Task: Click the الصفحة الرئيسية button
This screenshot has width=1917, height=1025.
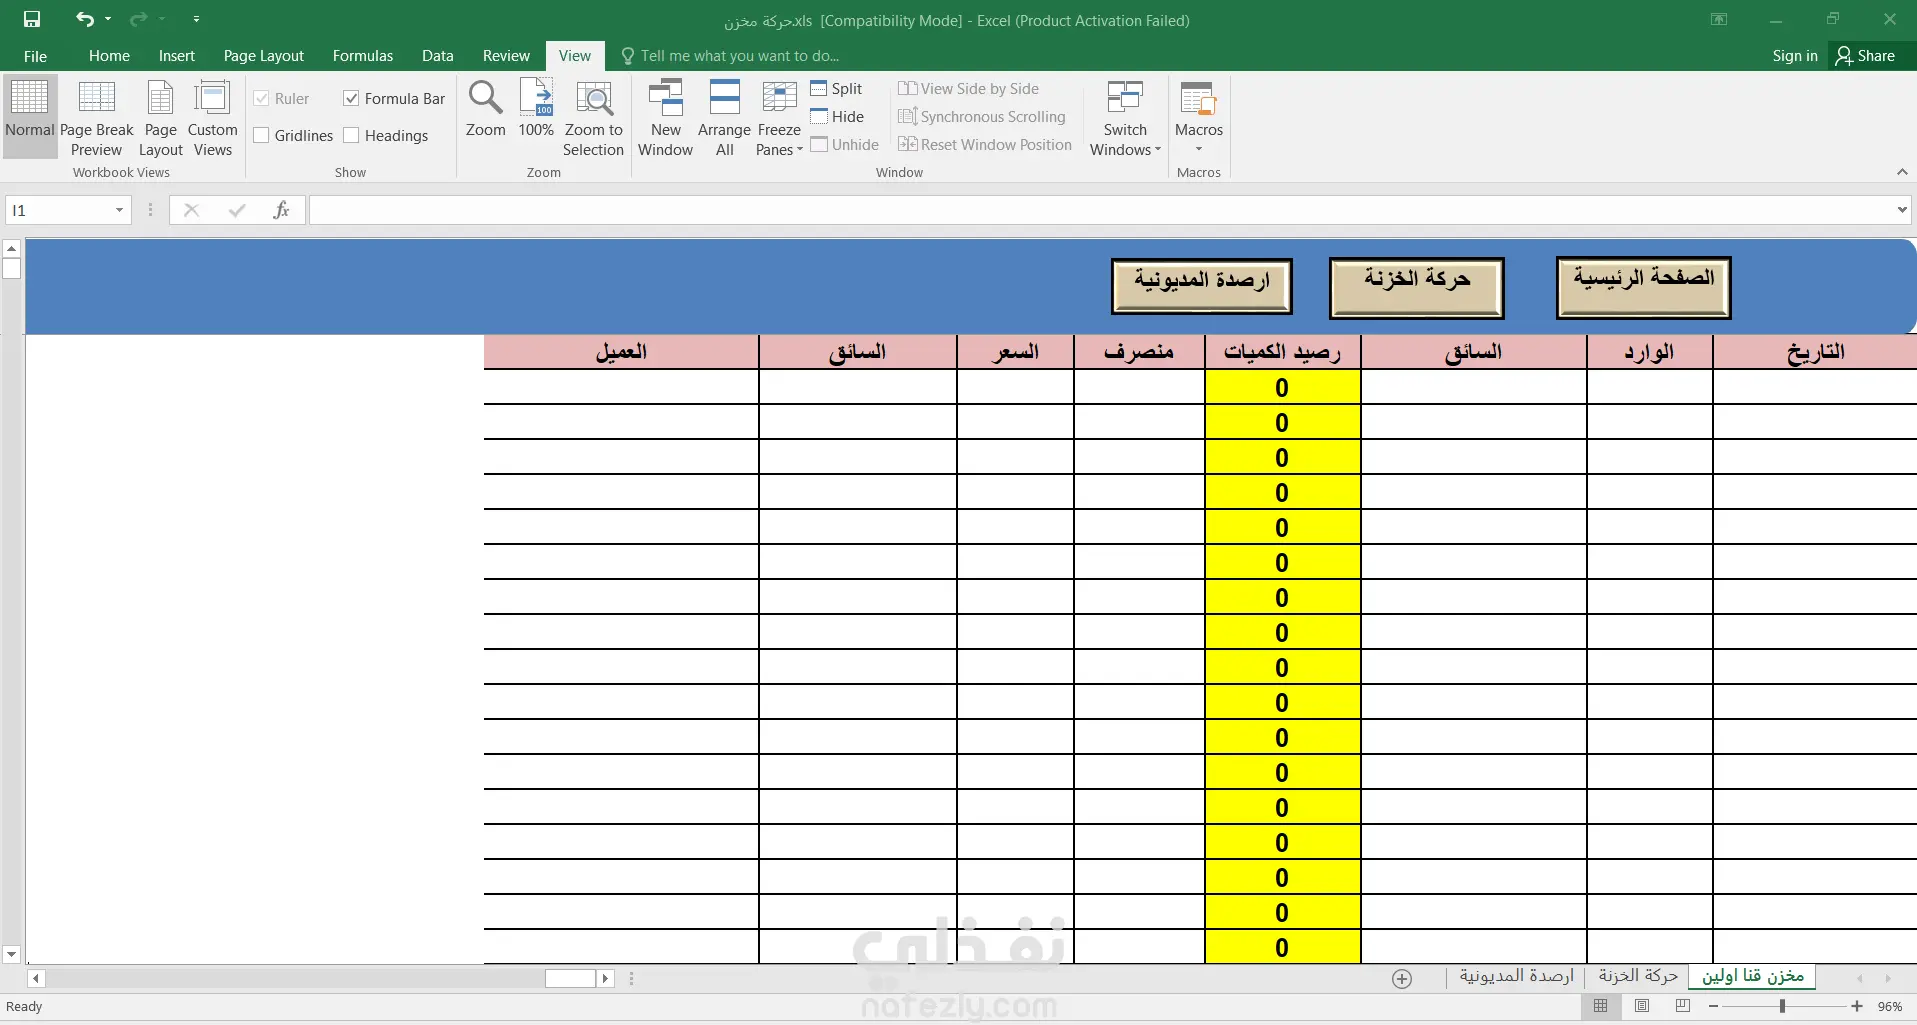Action: [1643, 288]
